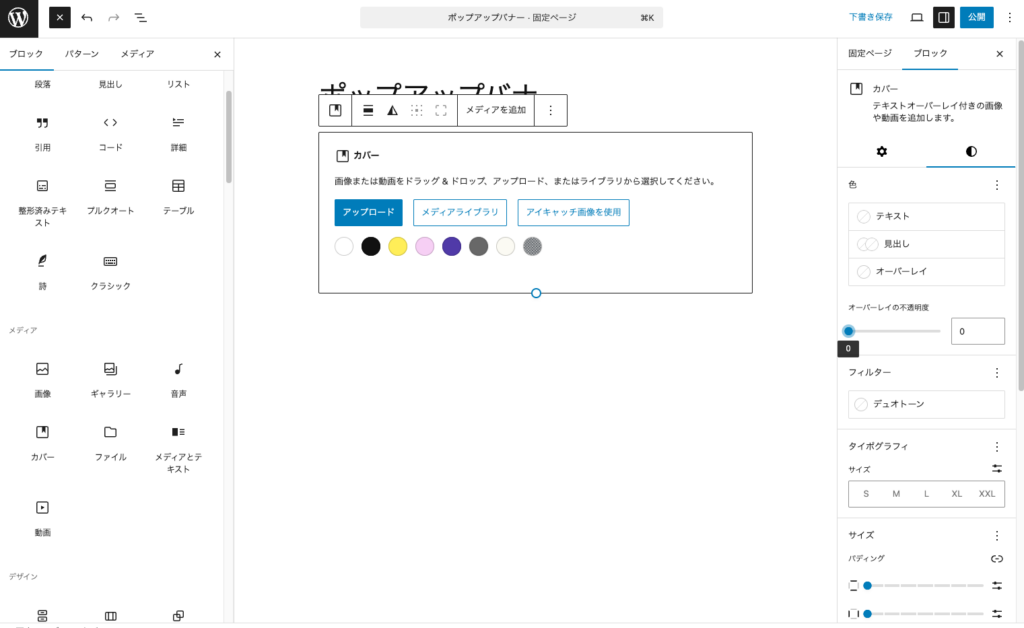This screenshot has width=1024, height=628.
Task: Open the cover block options menu
Action: click(551, 110)
